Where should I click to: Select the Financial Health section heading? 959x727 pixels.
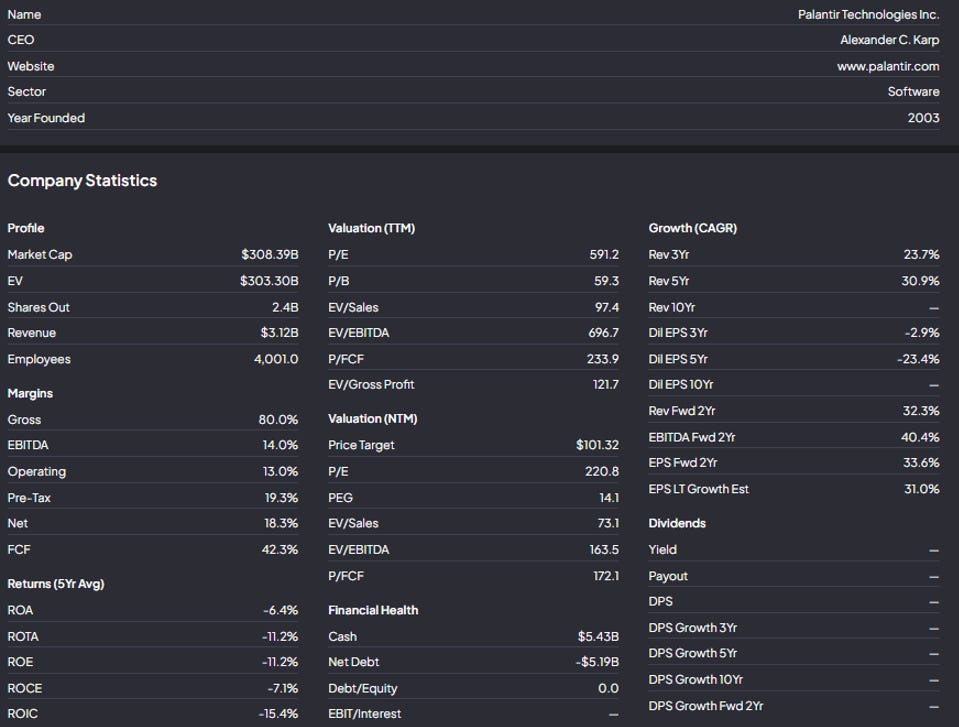tap(373, 610)
